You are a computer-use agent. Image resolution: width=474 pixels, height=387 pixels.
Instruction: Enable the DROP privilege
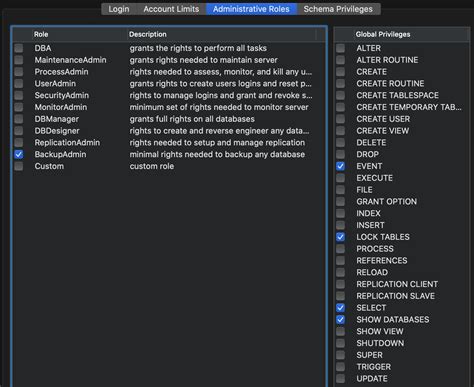coord(340,154)
